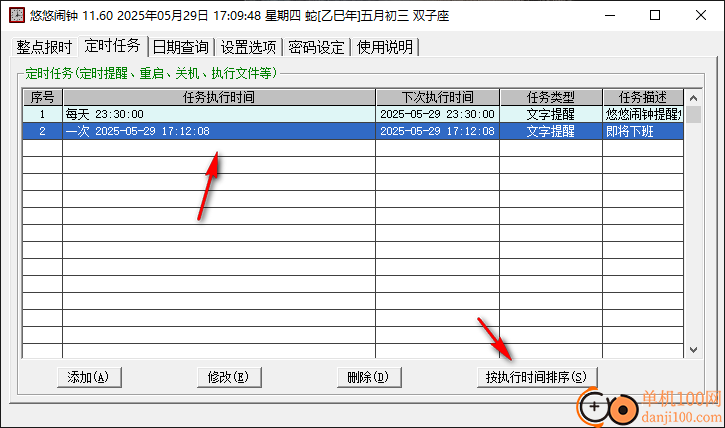Click the 即将下班 description cell

click(x=643, y=131)
